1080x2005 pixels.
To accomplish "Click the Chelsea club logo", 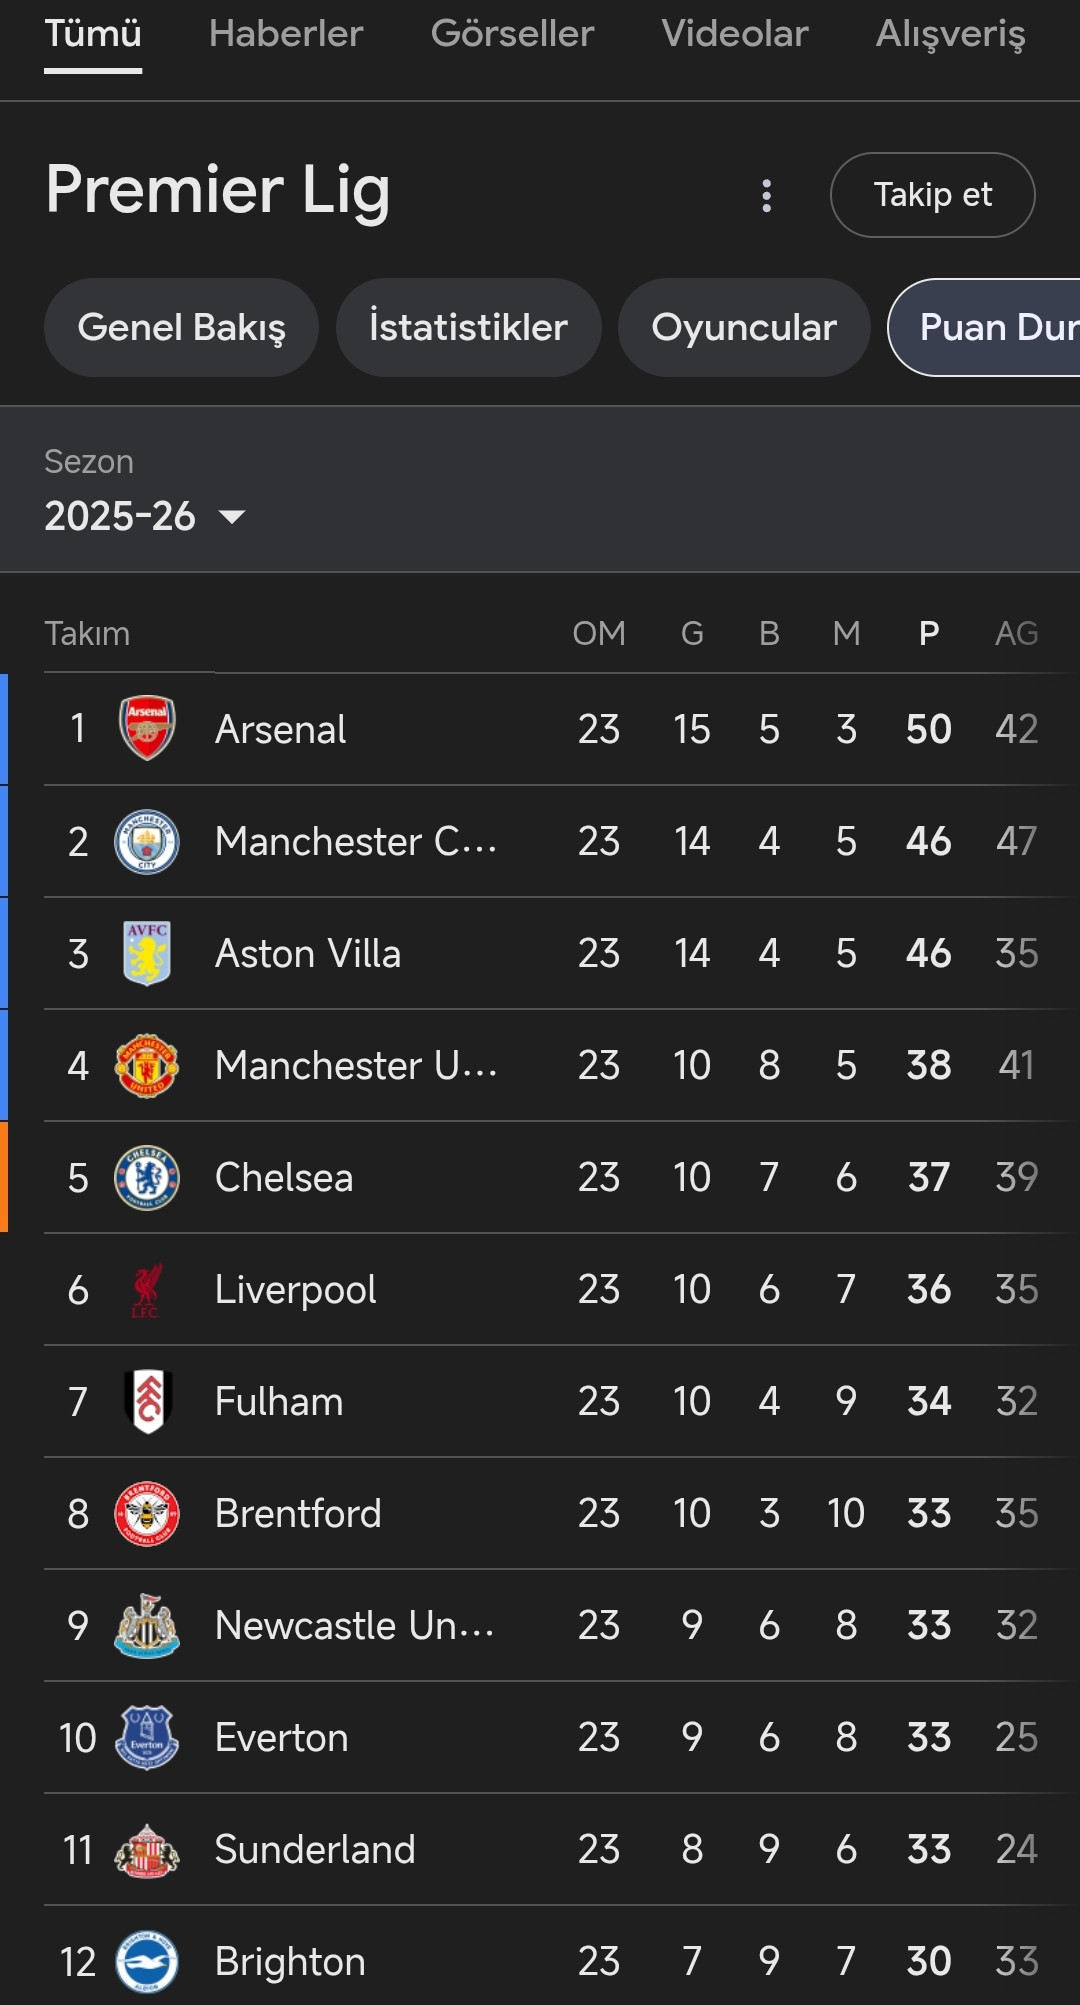I will point(147,1178).
